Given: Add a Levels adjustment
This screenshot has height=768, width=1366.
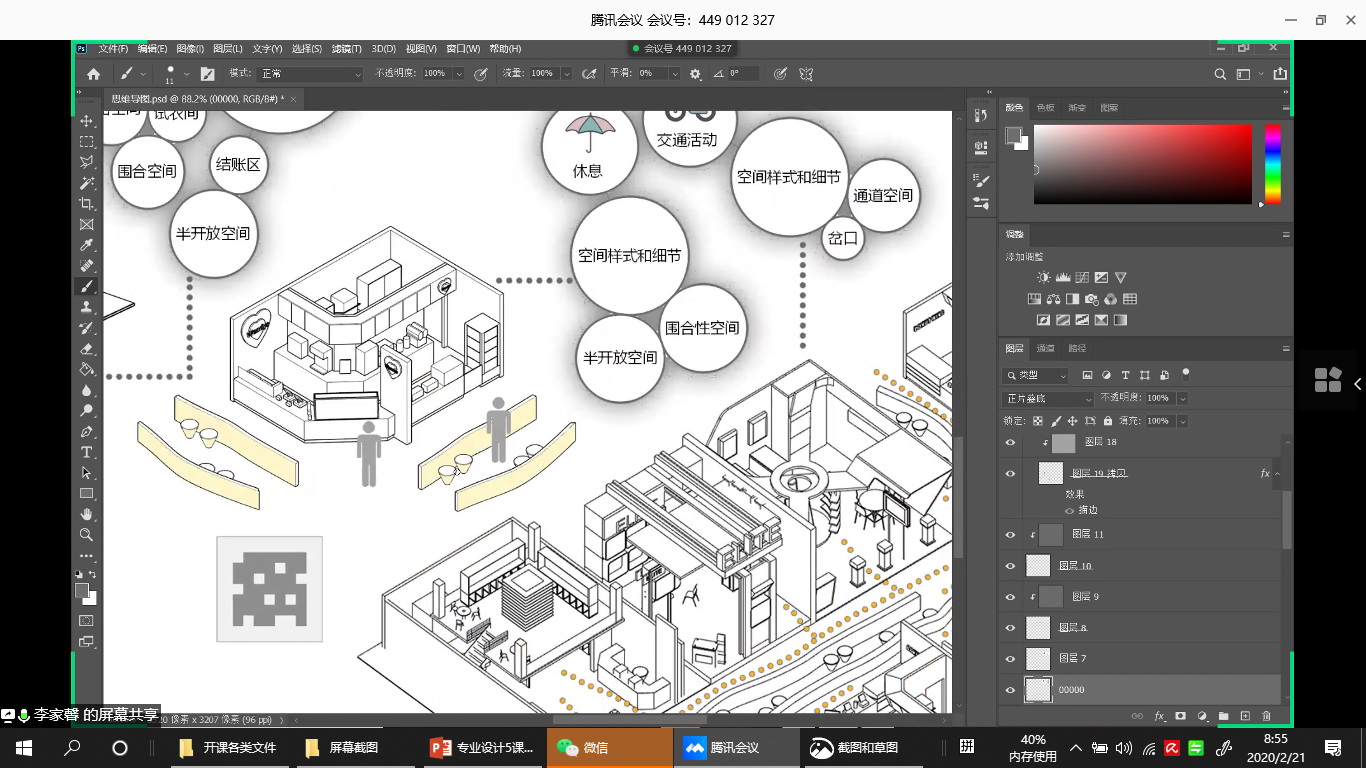Looking at the screenshot, I should pos(1063,278).
